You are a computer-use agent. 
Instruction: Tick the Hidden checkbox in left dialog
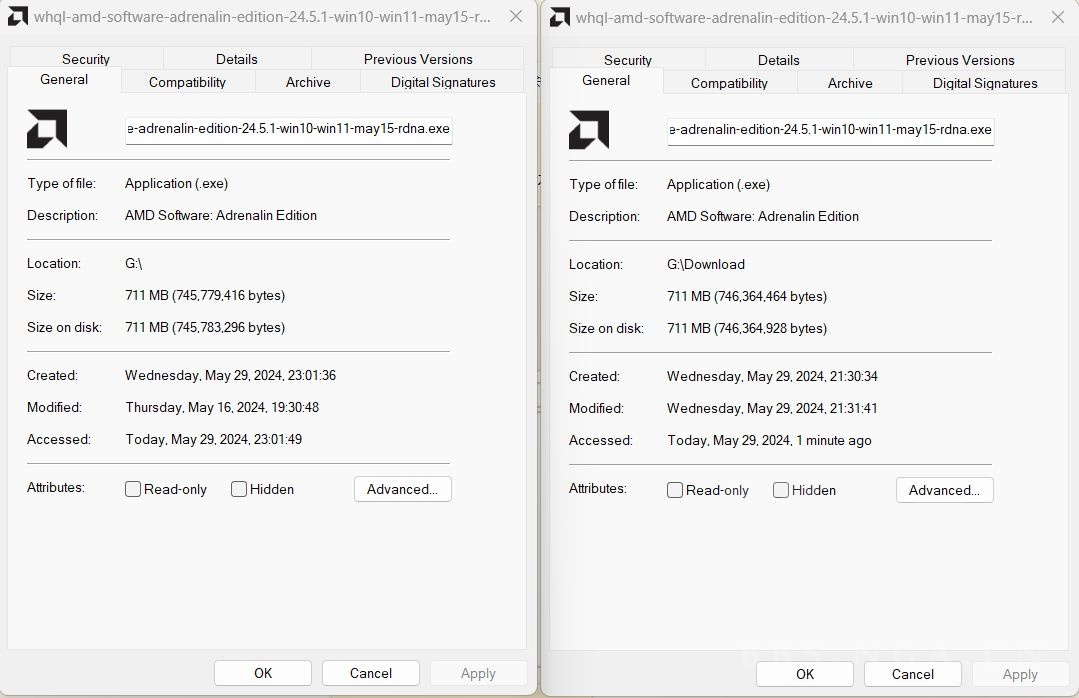(x=239, y=489)
